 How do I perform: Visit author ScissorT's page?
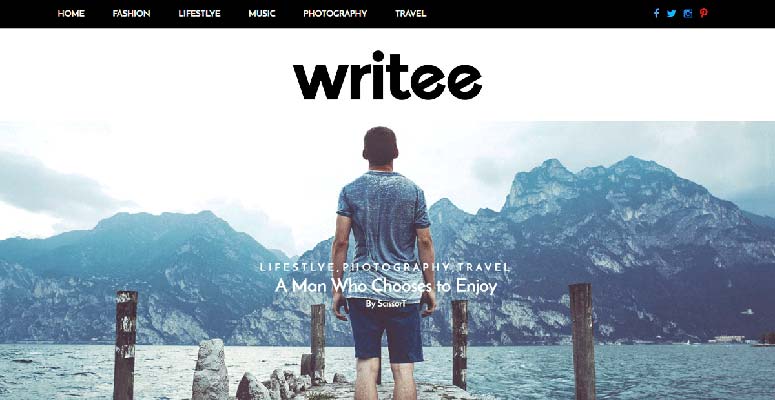[x=391, y=304]
